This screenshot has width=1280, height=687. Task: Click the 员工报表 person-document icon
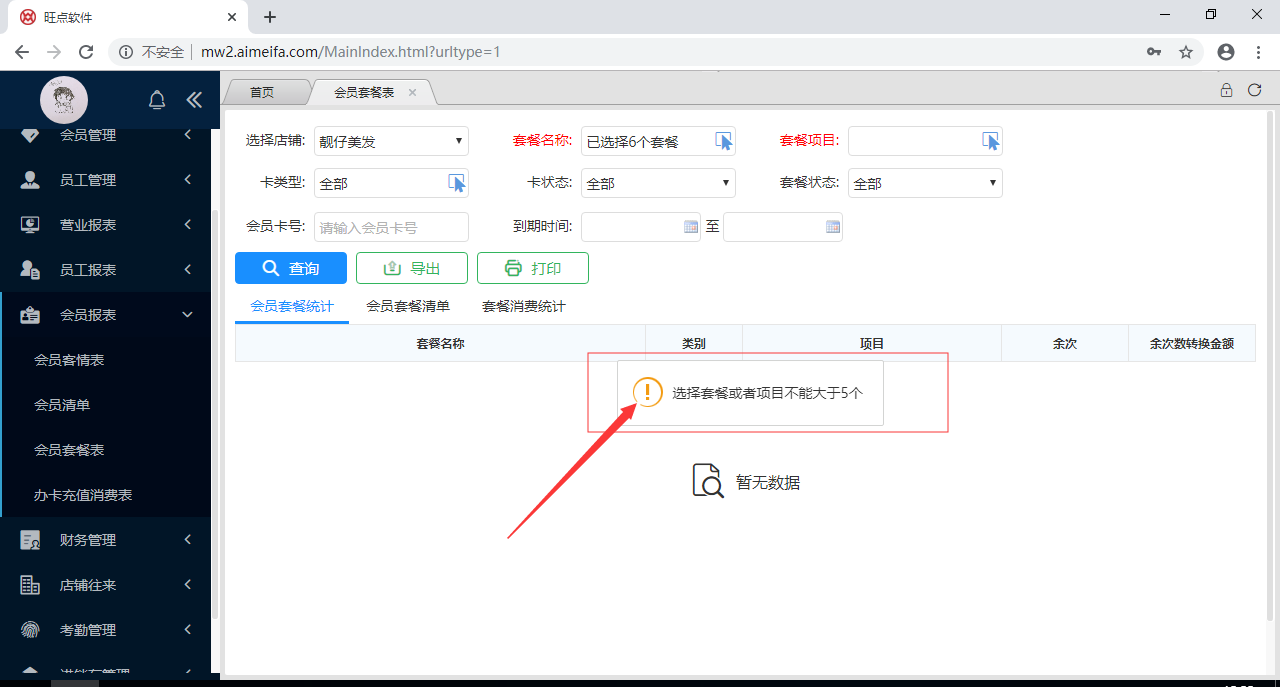click(x=30, y=270)
